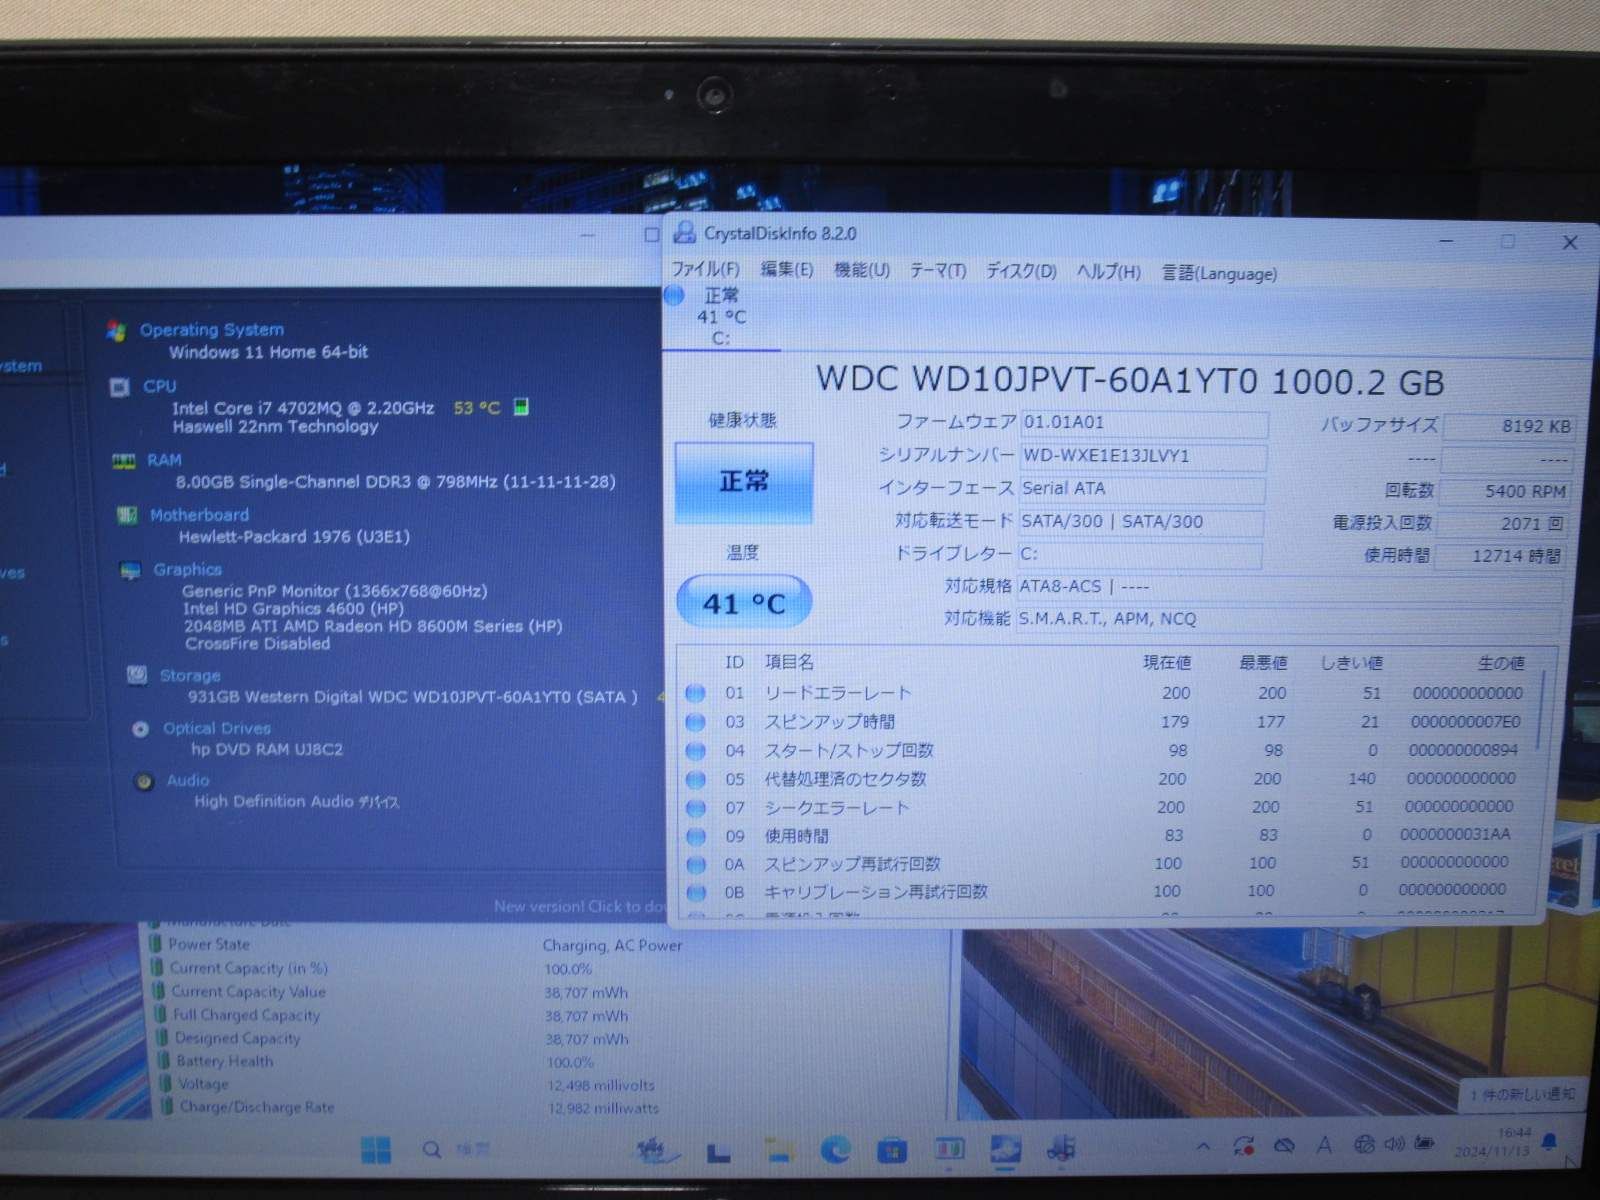
Task: Open the ヘルプ(H) menu
Action: [1108, 272]
